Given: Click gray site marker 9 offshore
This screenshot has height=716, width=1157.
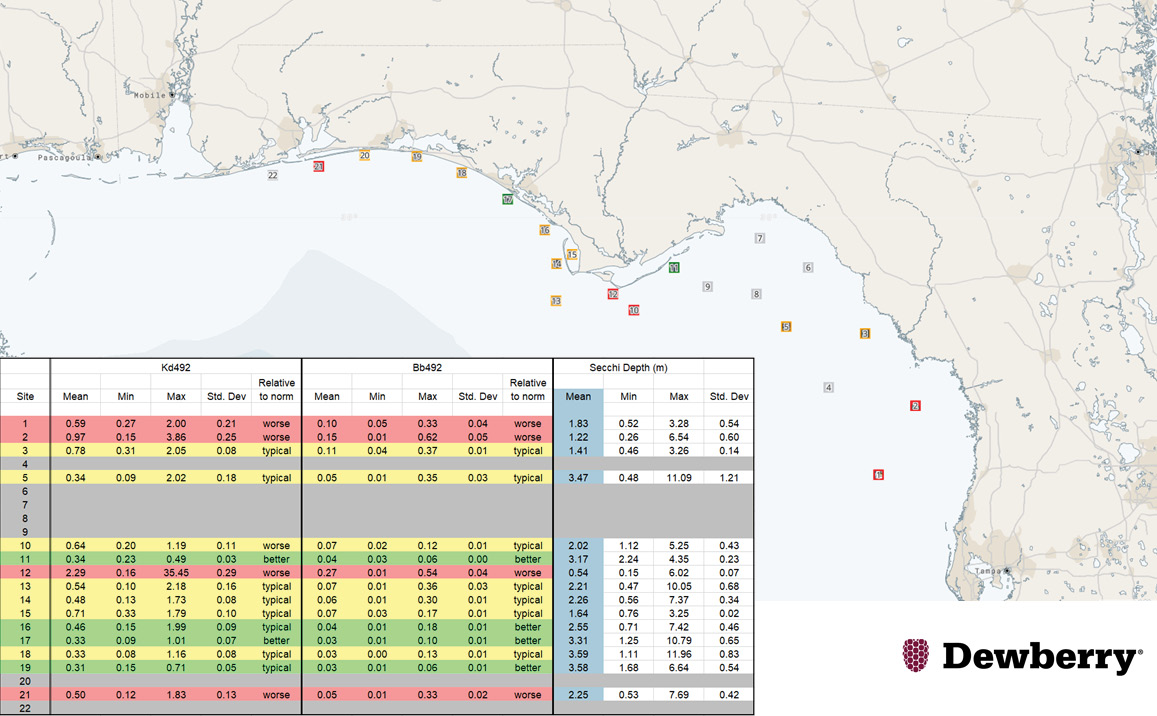Looking at the screenshot, I should [x=709, y=285].
